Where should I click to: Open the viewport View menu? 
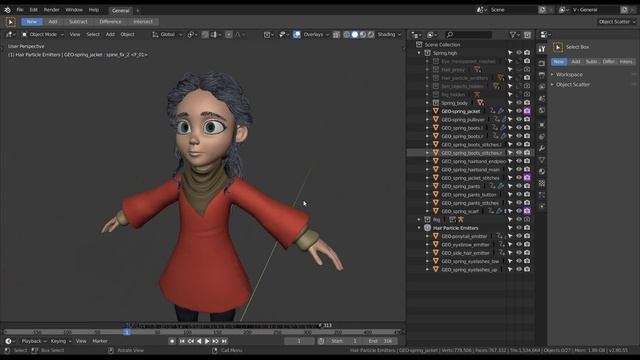[75, 35]
